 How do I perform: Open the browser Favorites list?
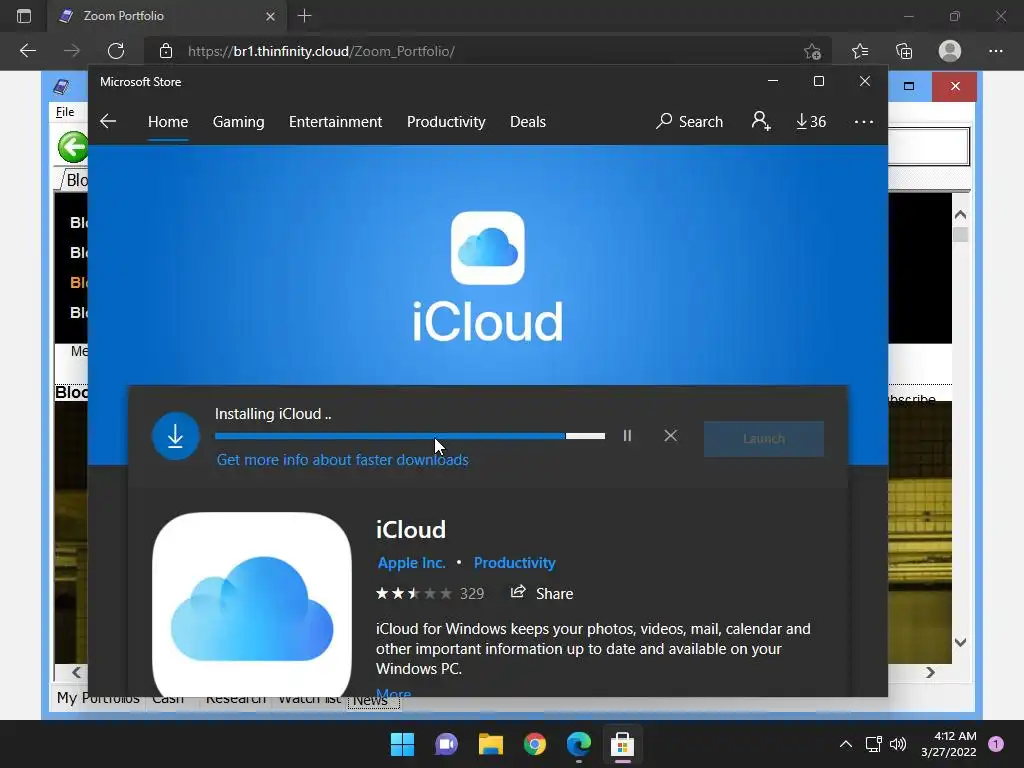point(860,51)
